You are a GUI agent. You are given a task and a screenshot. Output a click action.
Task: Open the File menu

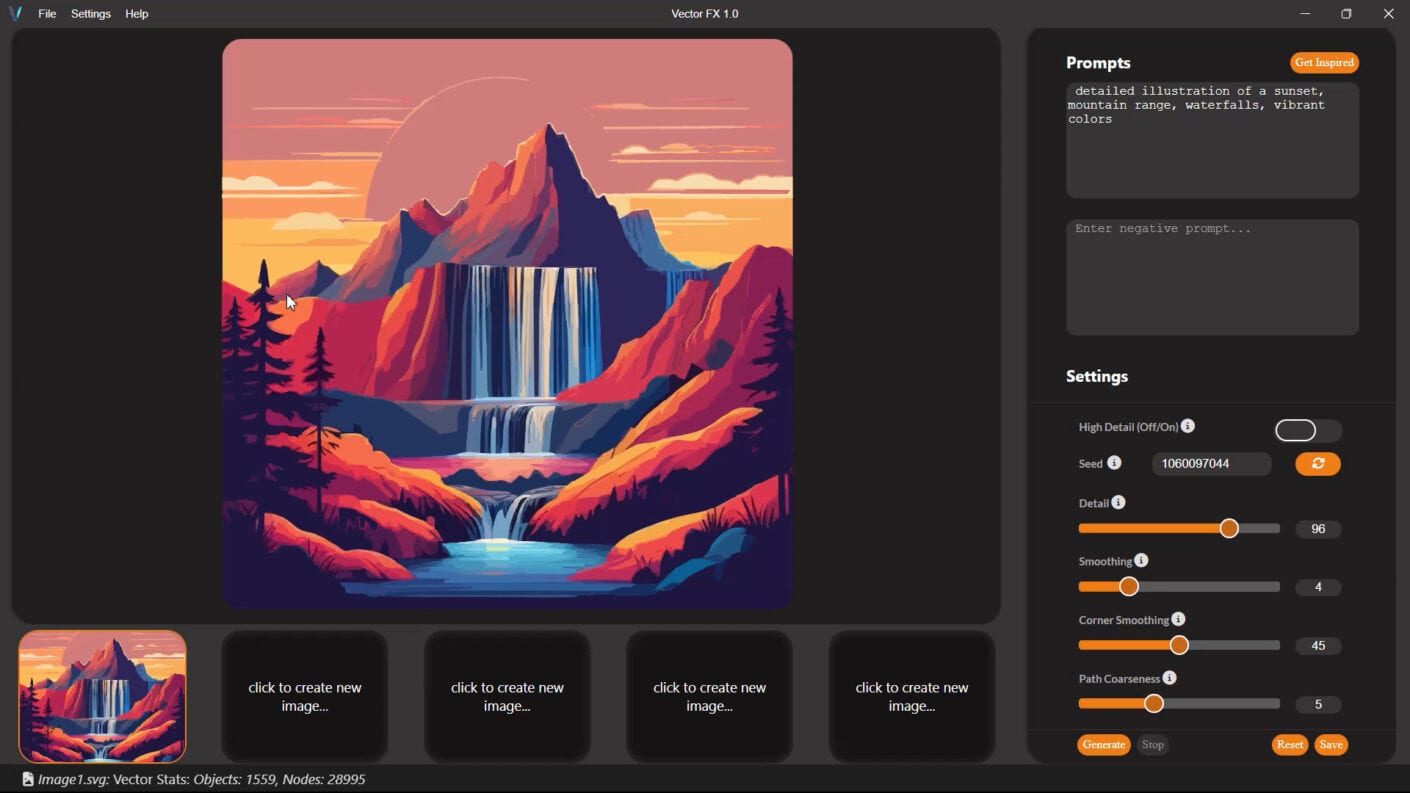(x=46, y=13)
